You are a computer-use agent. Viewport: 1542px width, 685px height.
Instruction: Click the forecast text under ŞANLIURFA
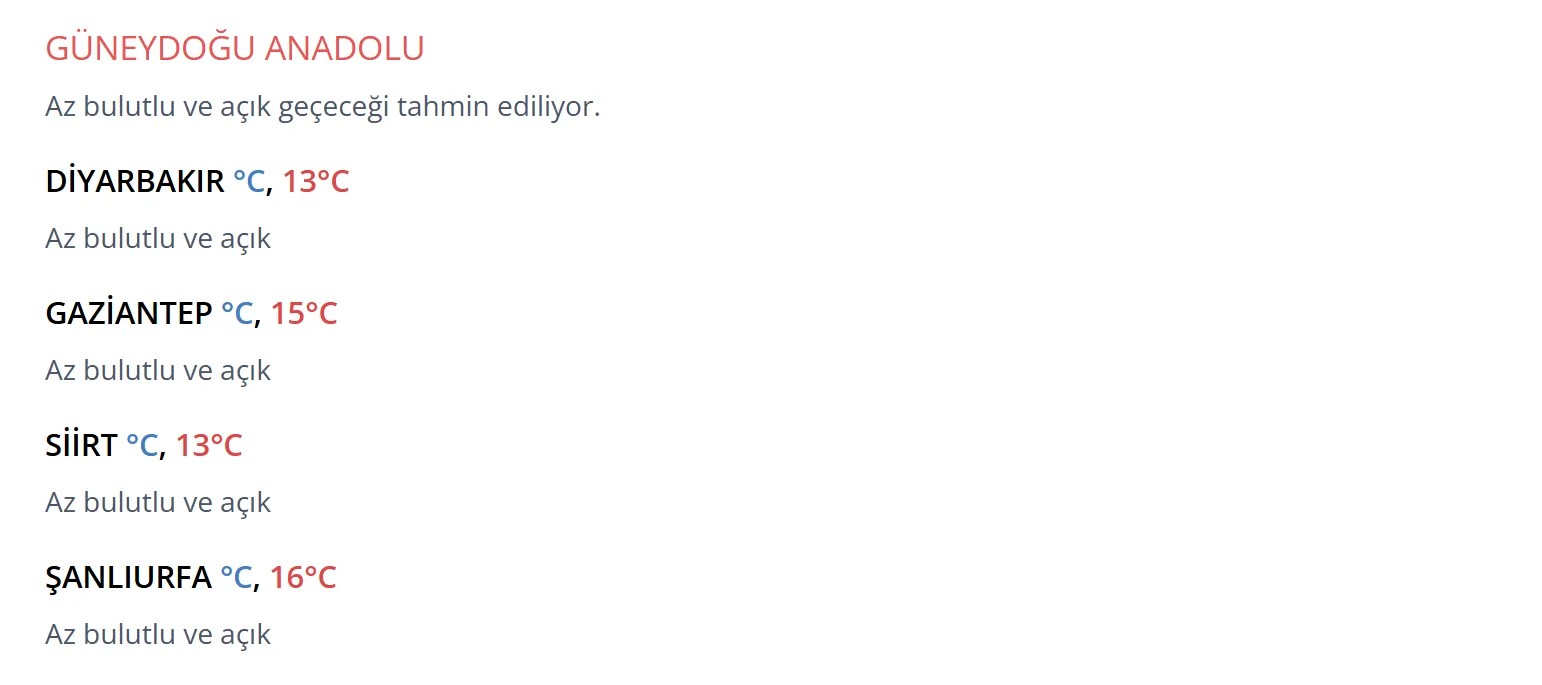158,634
